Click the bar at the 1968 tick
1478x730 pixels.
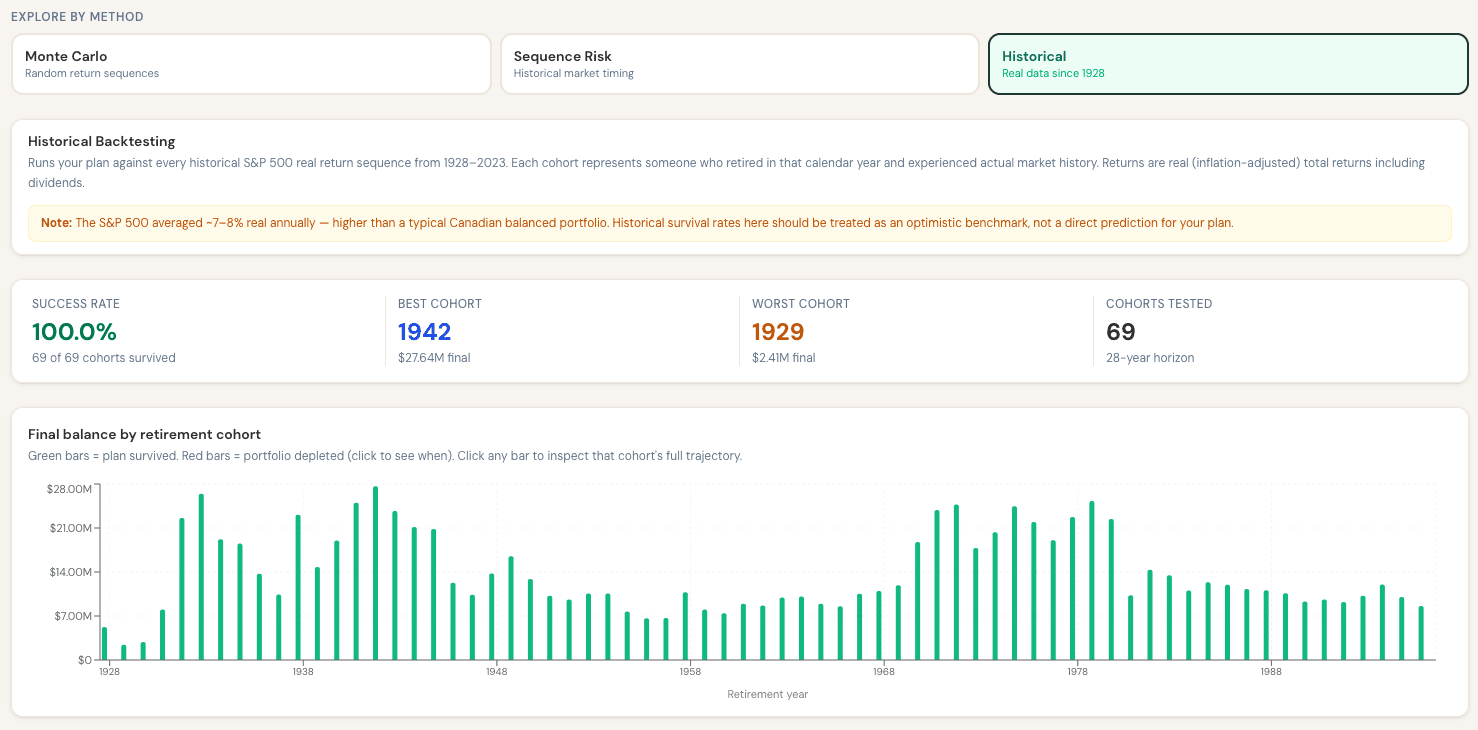pos(879,626)
